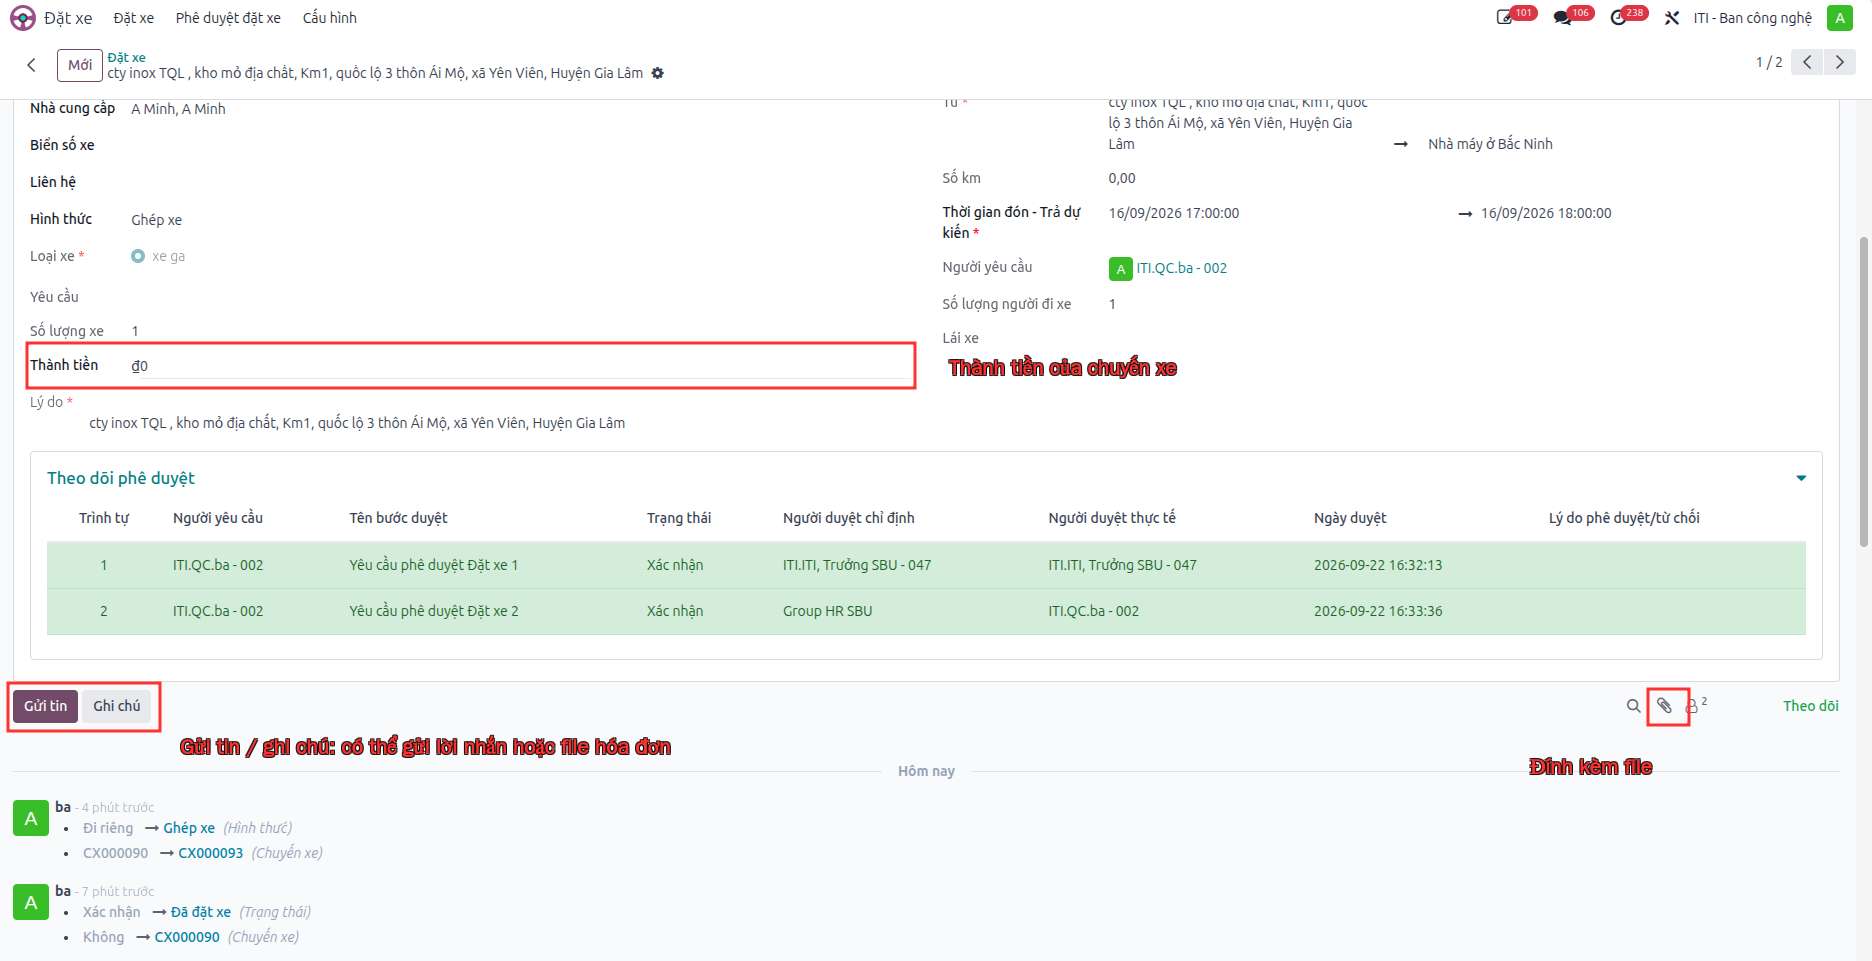Viewport: 1872px width, 961px height.
Task: Open the debug tools wrench icon
Action: coord(1672,18)
